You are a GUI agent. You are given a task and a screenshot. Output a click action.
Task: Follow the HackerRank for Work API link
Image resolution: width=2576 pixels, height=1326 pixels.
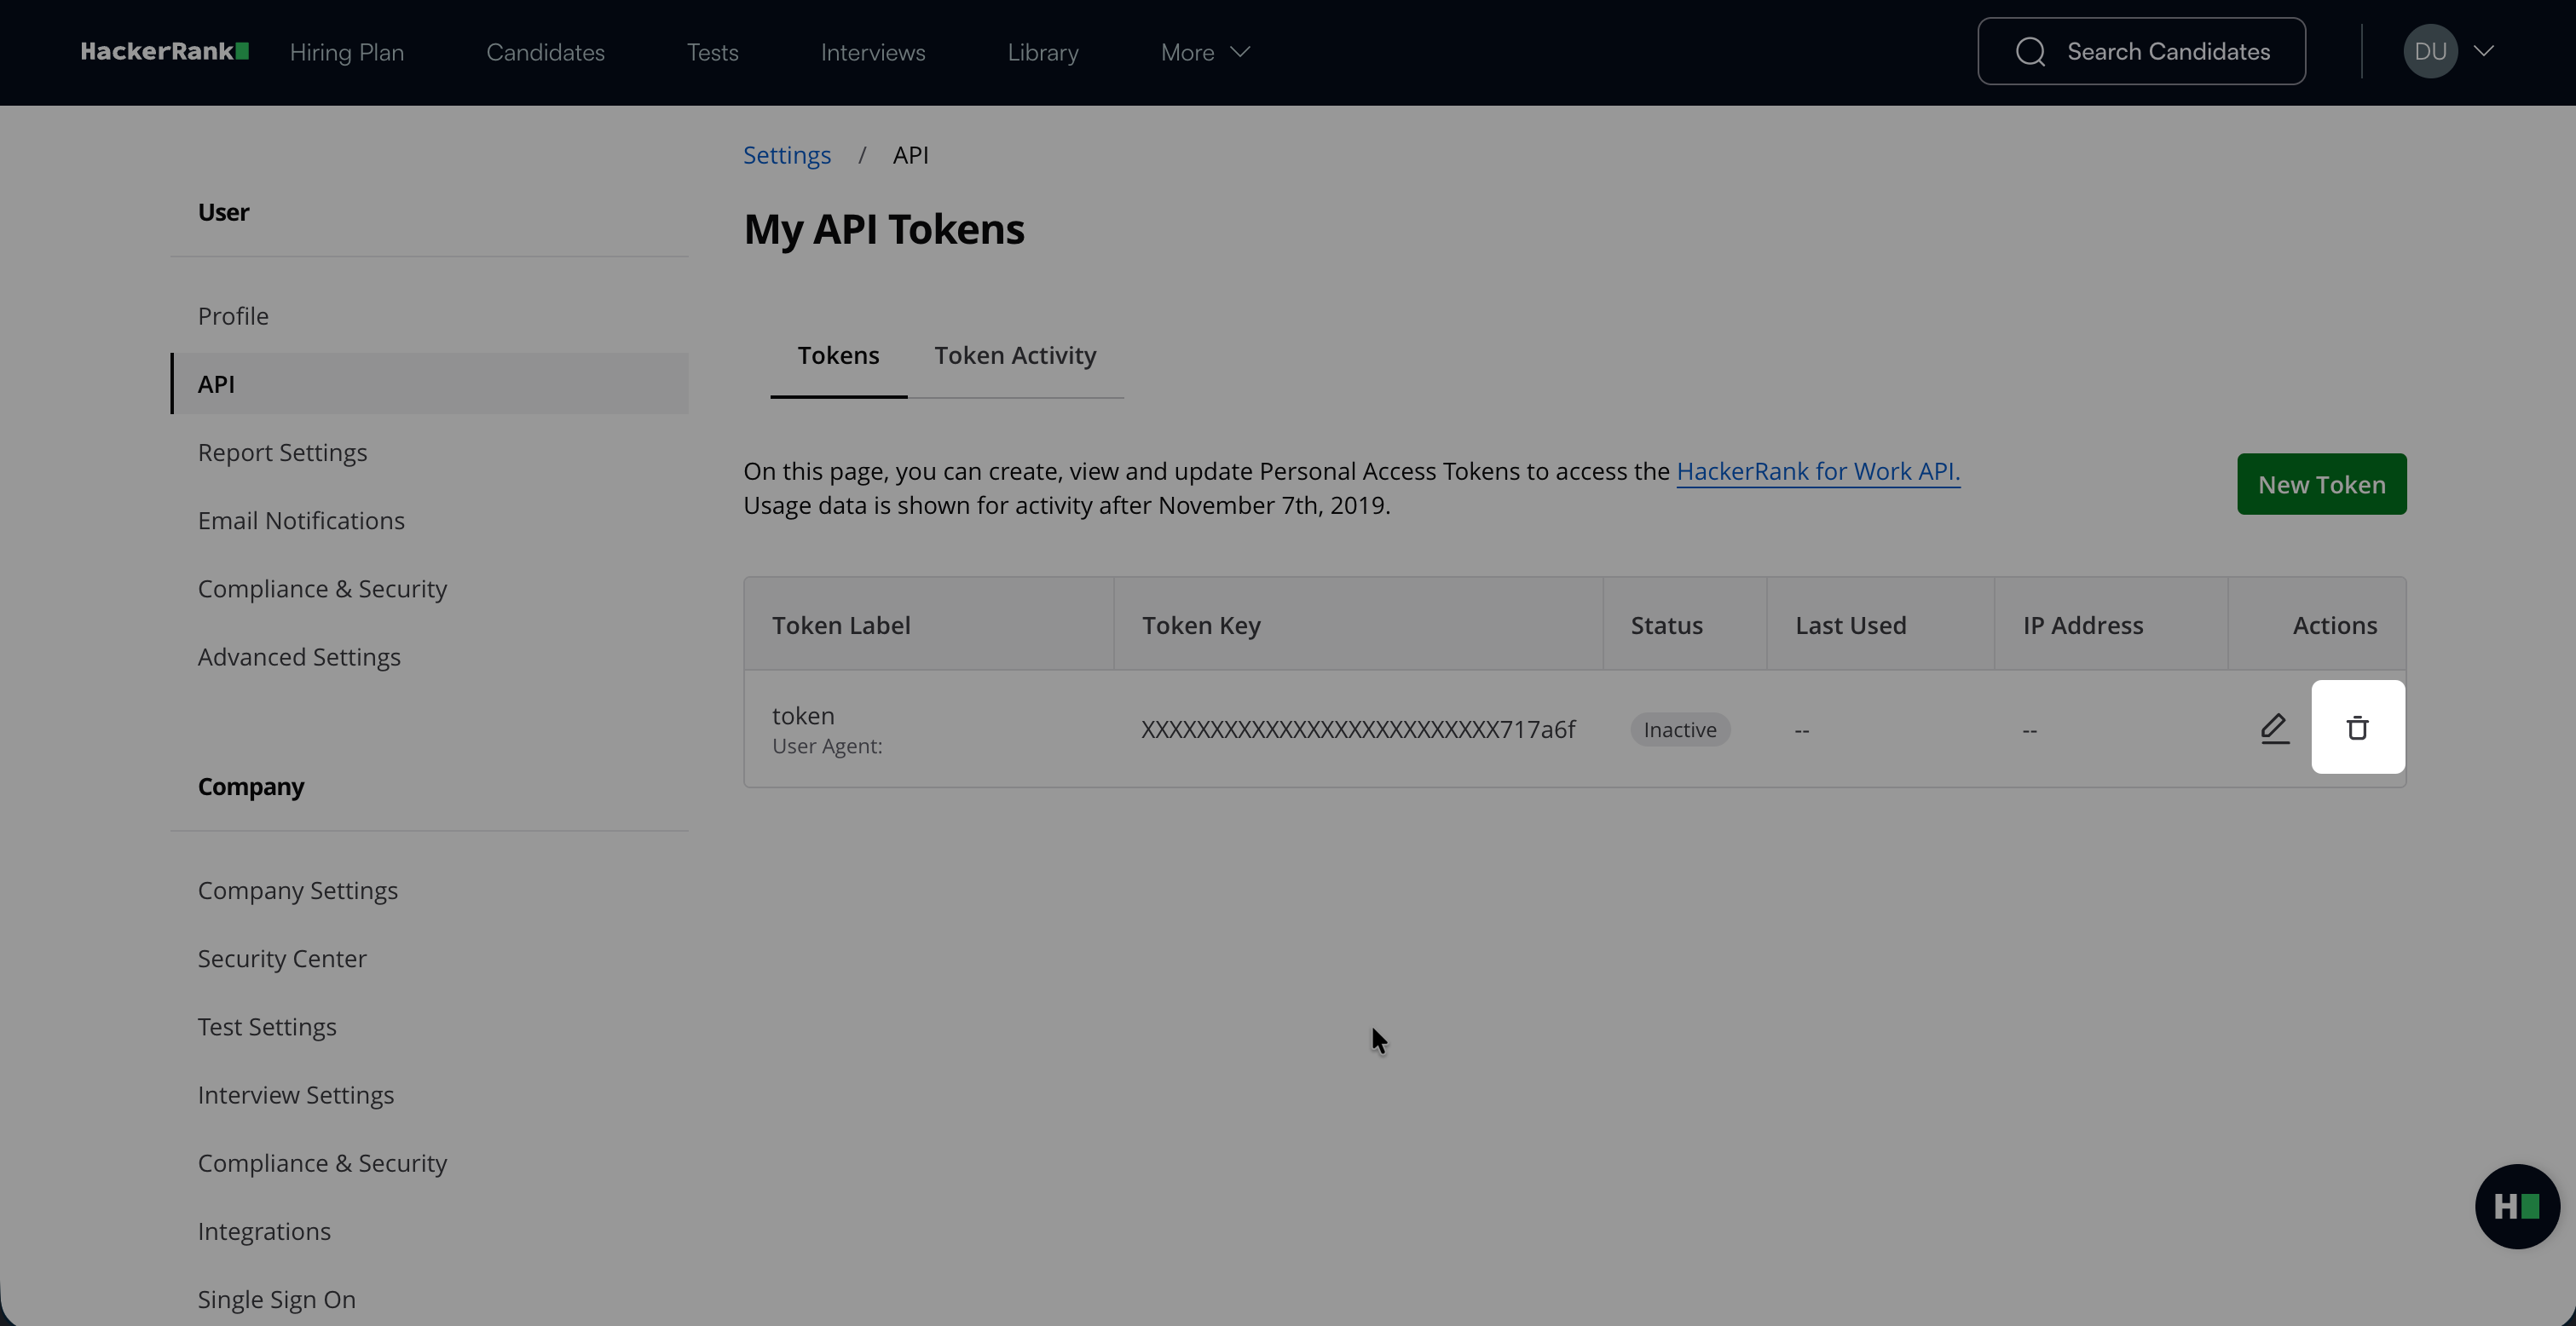(1818, 471)
